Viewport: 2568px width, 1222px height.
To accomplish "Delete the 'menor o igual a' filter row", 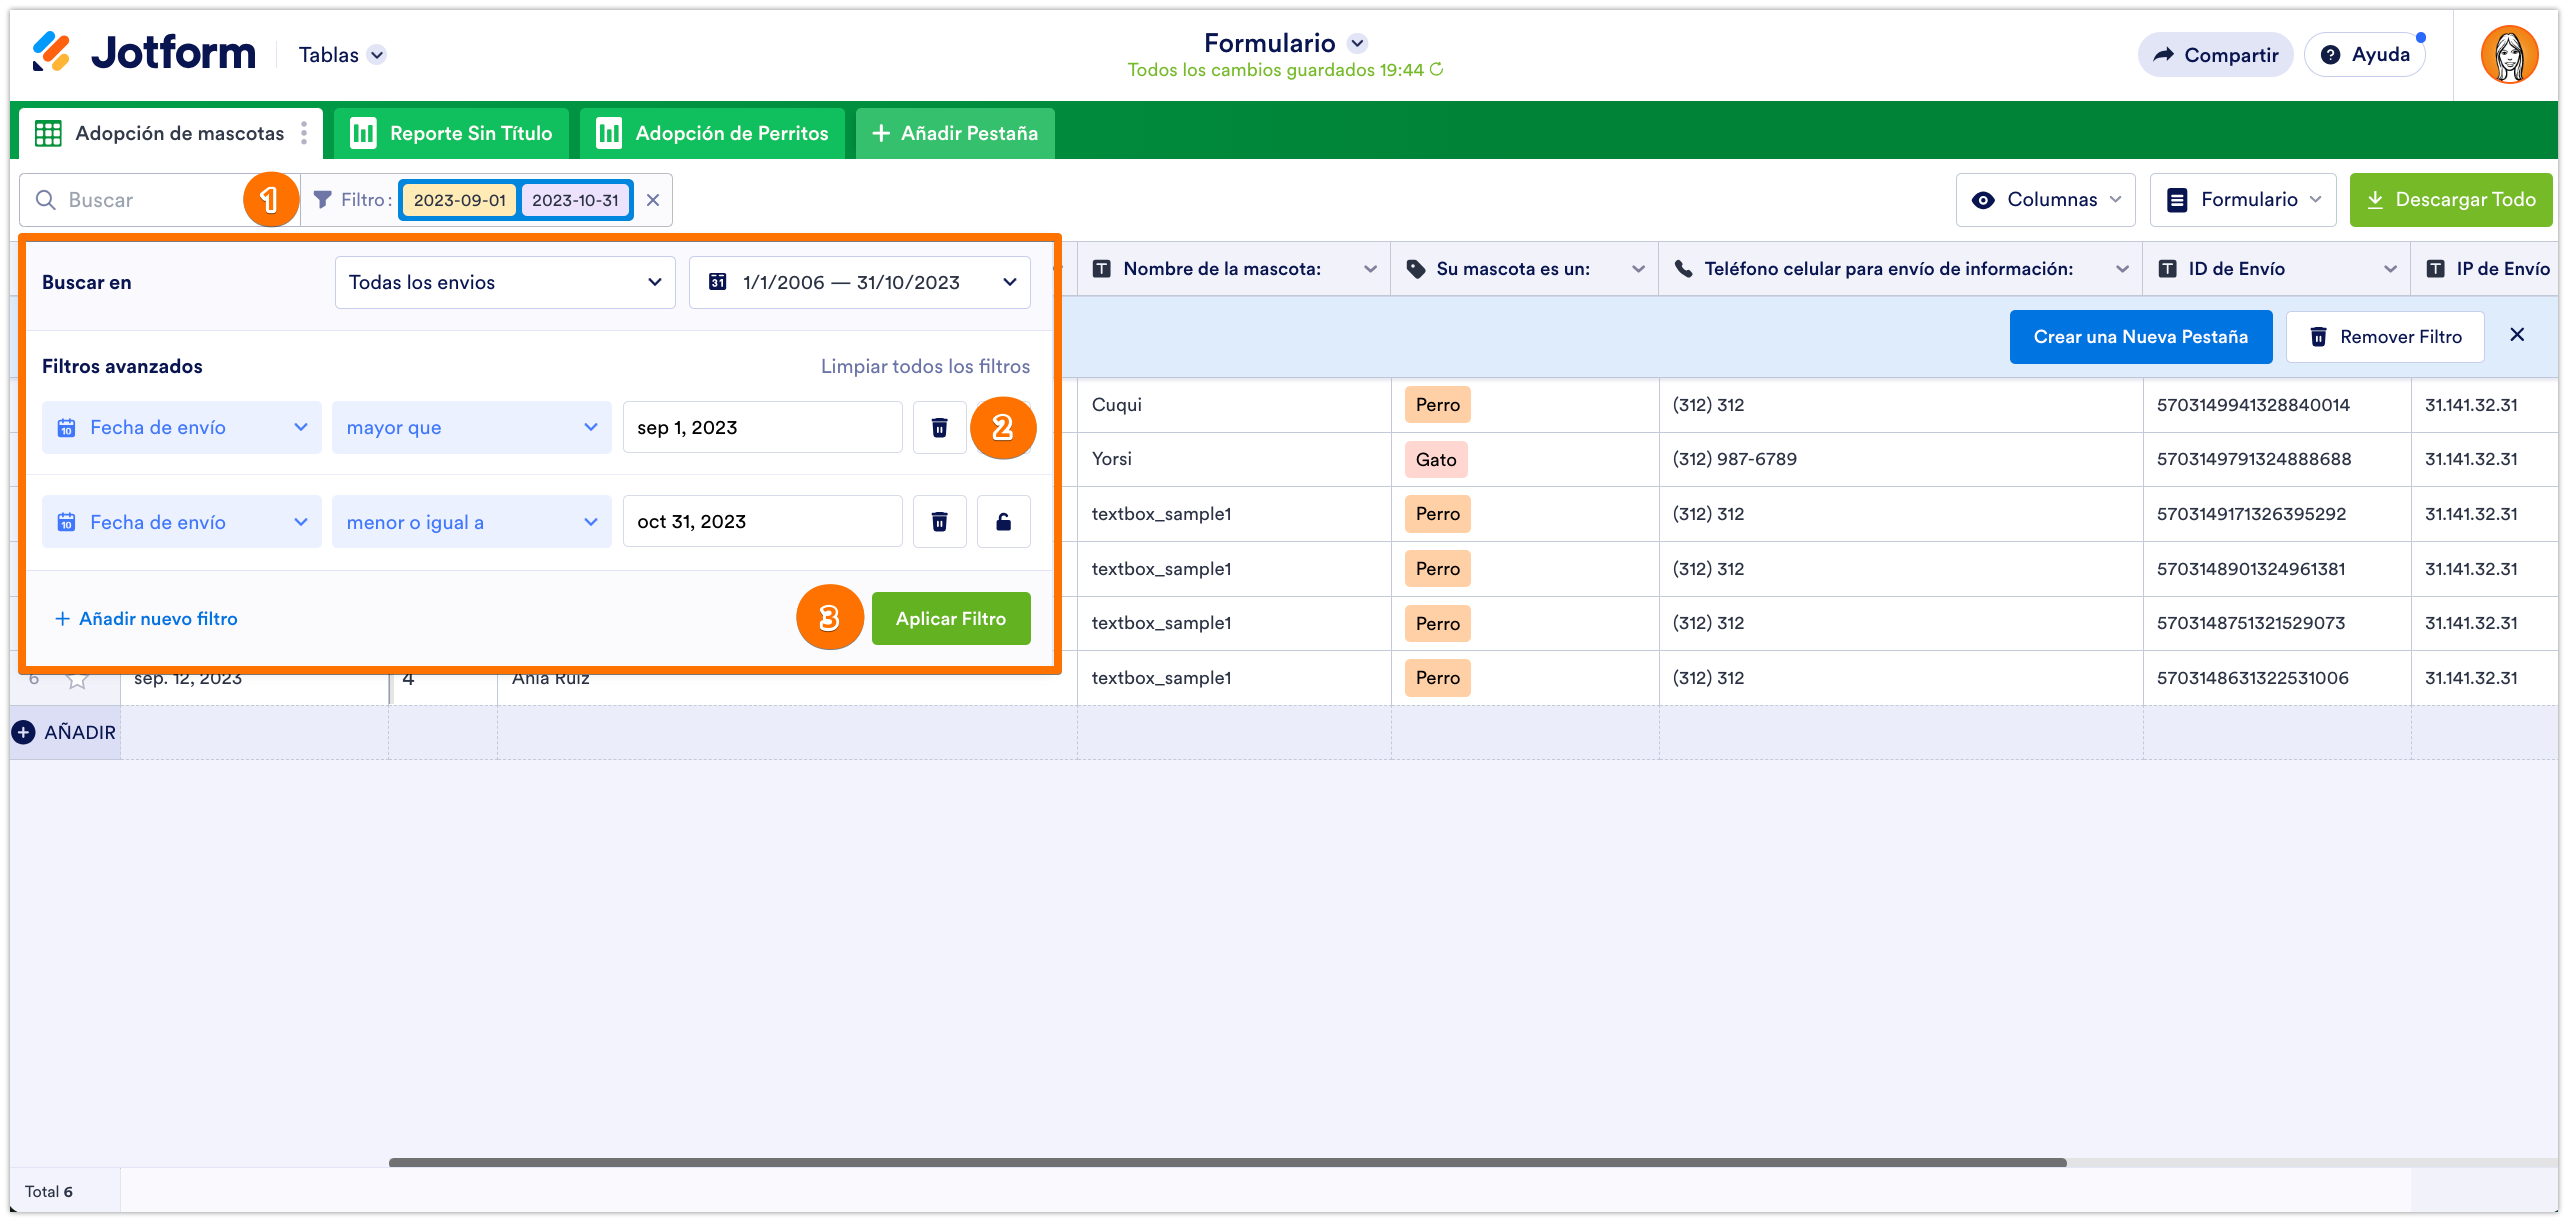I will [x=939, y=522].
